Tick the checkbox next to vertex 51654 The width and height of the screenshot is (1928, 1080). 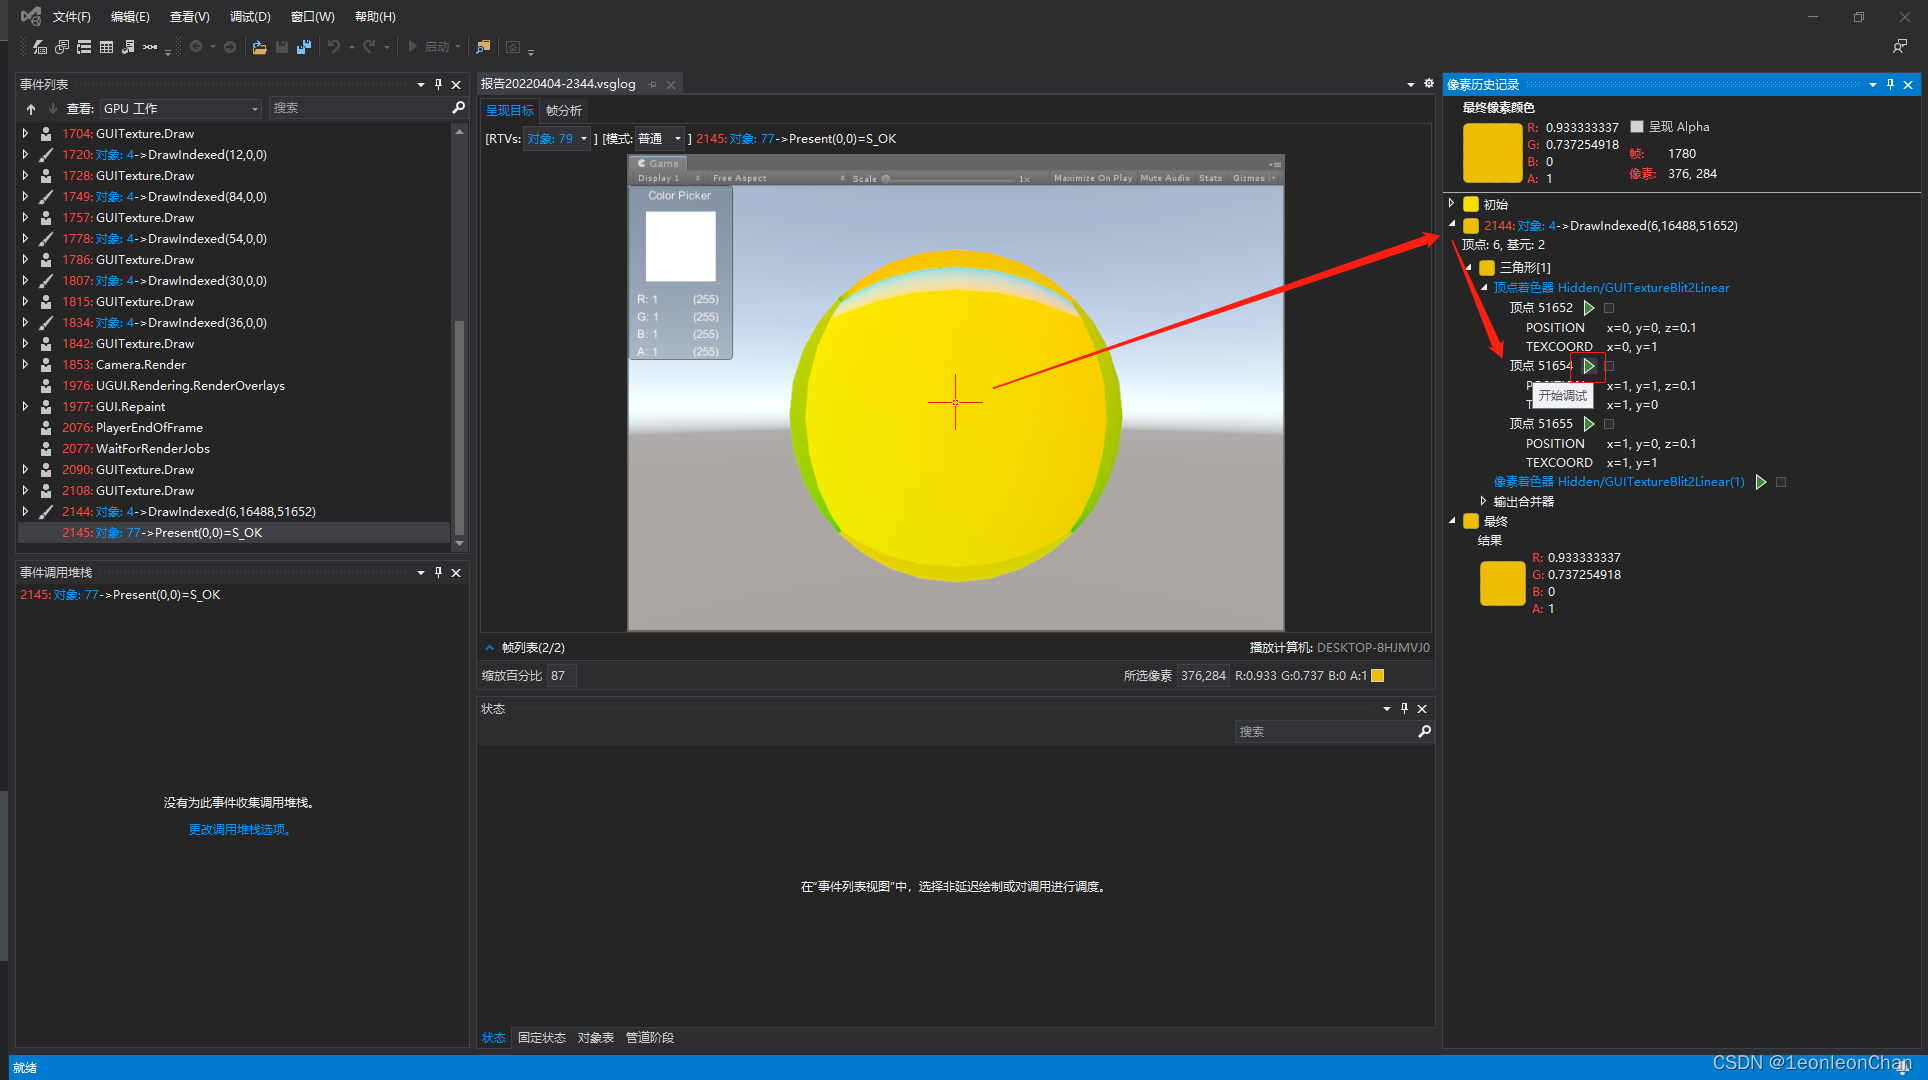tap(1609, 366)
